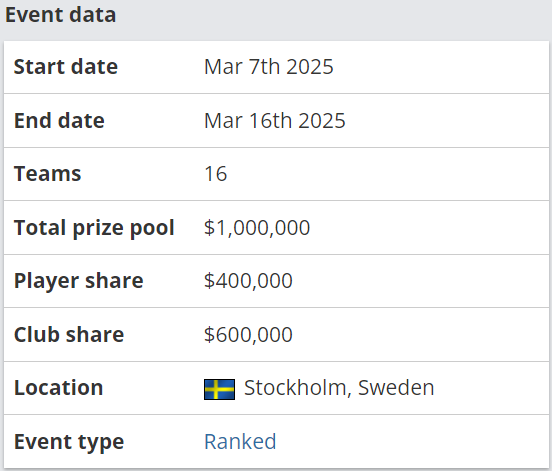Click the Club share label

[x=69, y=334]
